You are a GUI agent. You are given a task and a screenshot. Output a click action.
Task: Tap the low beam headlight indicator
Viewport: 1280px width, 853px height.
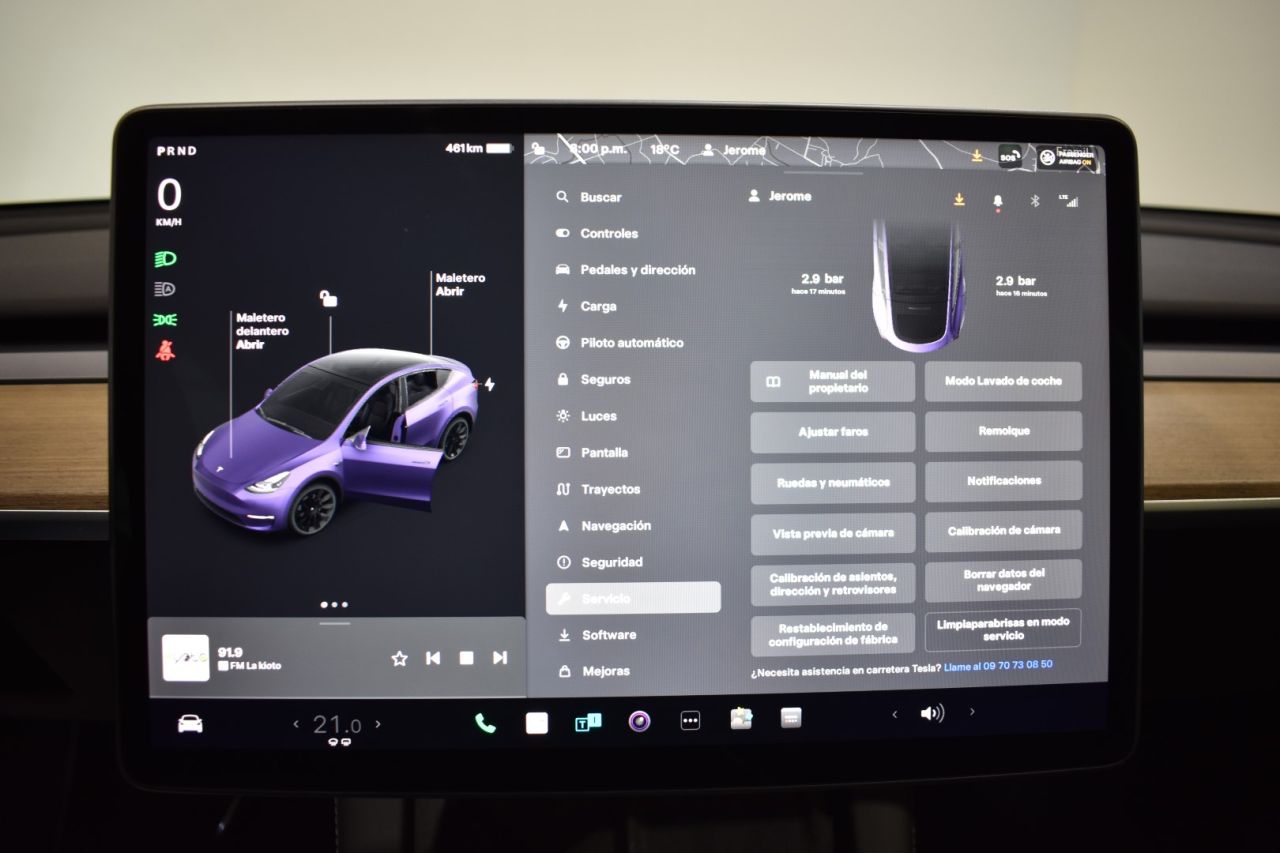[x=166, y=259]
